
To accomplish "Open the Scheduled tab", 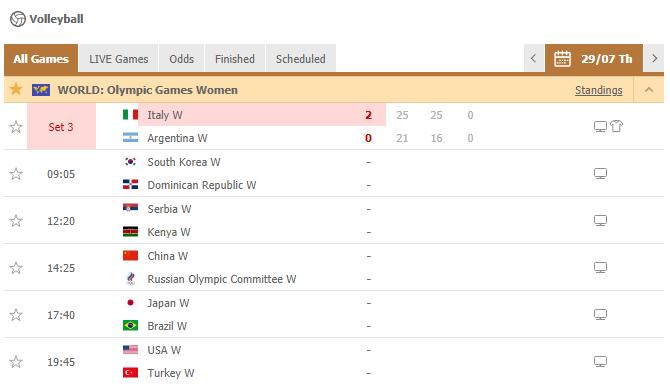I will tap(300, 59).
